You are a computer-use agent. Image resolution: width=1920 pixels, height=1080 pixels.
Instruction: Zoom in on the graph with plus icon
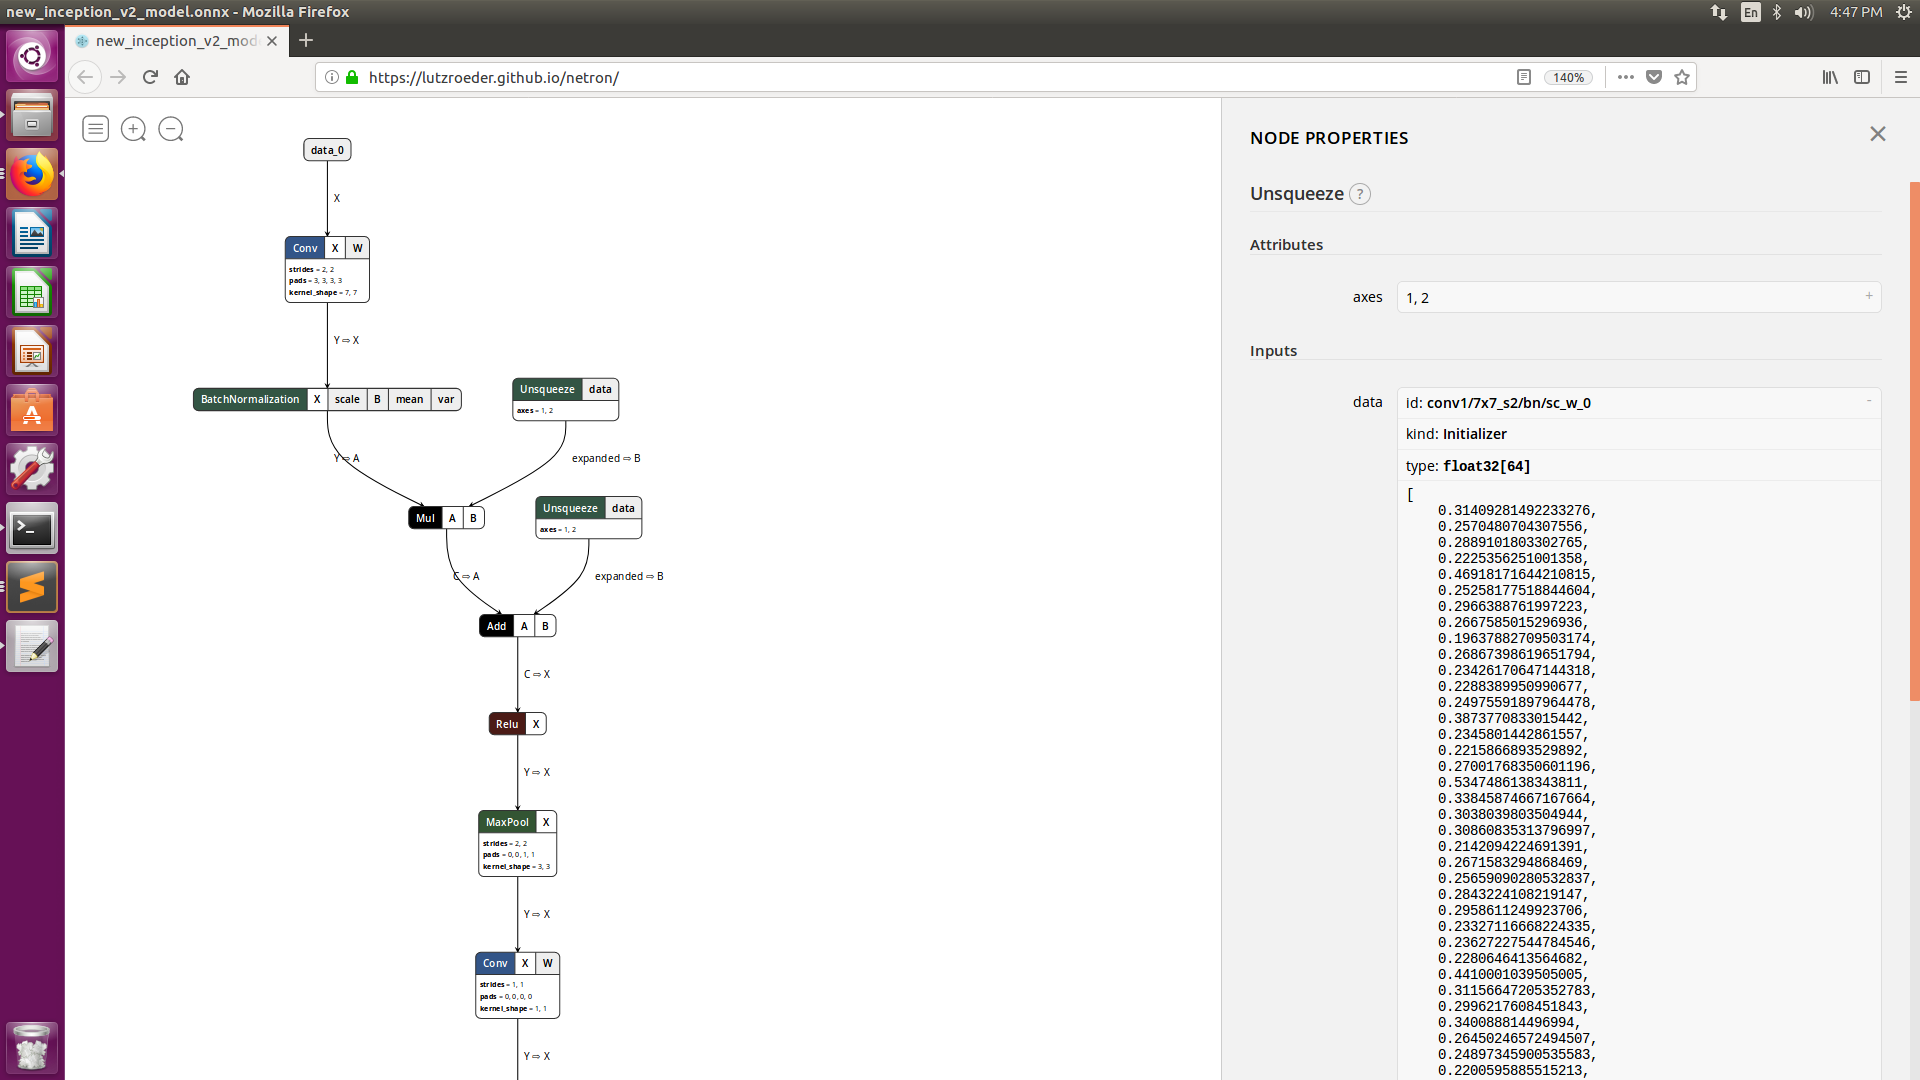tap(133, 129)
